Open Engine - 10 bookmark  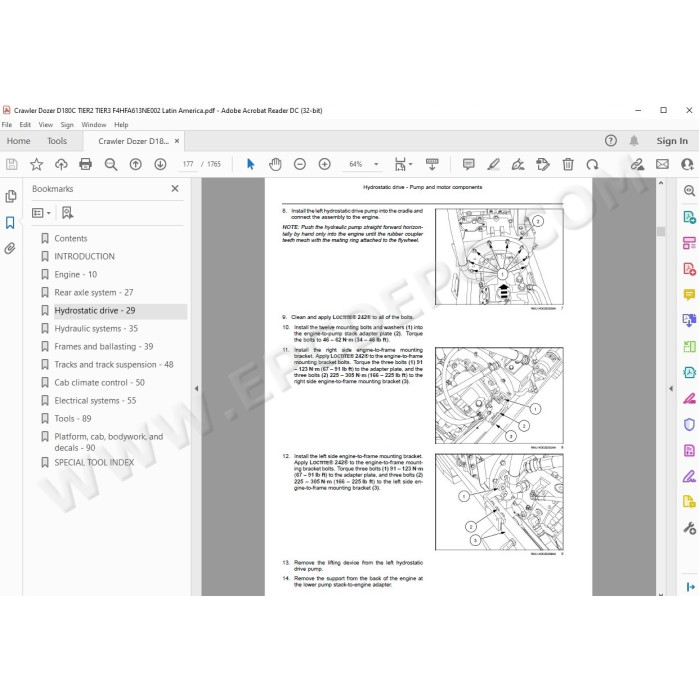pyautogui.click(x=75, y=275)
